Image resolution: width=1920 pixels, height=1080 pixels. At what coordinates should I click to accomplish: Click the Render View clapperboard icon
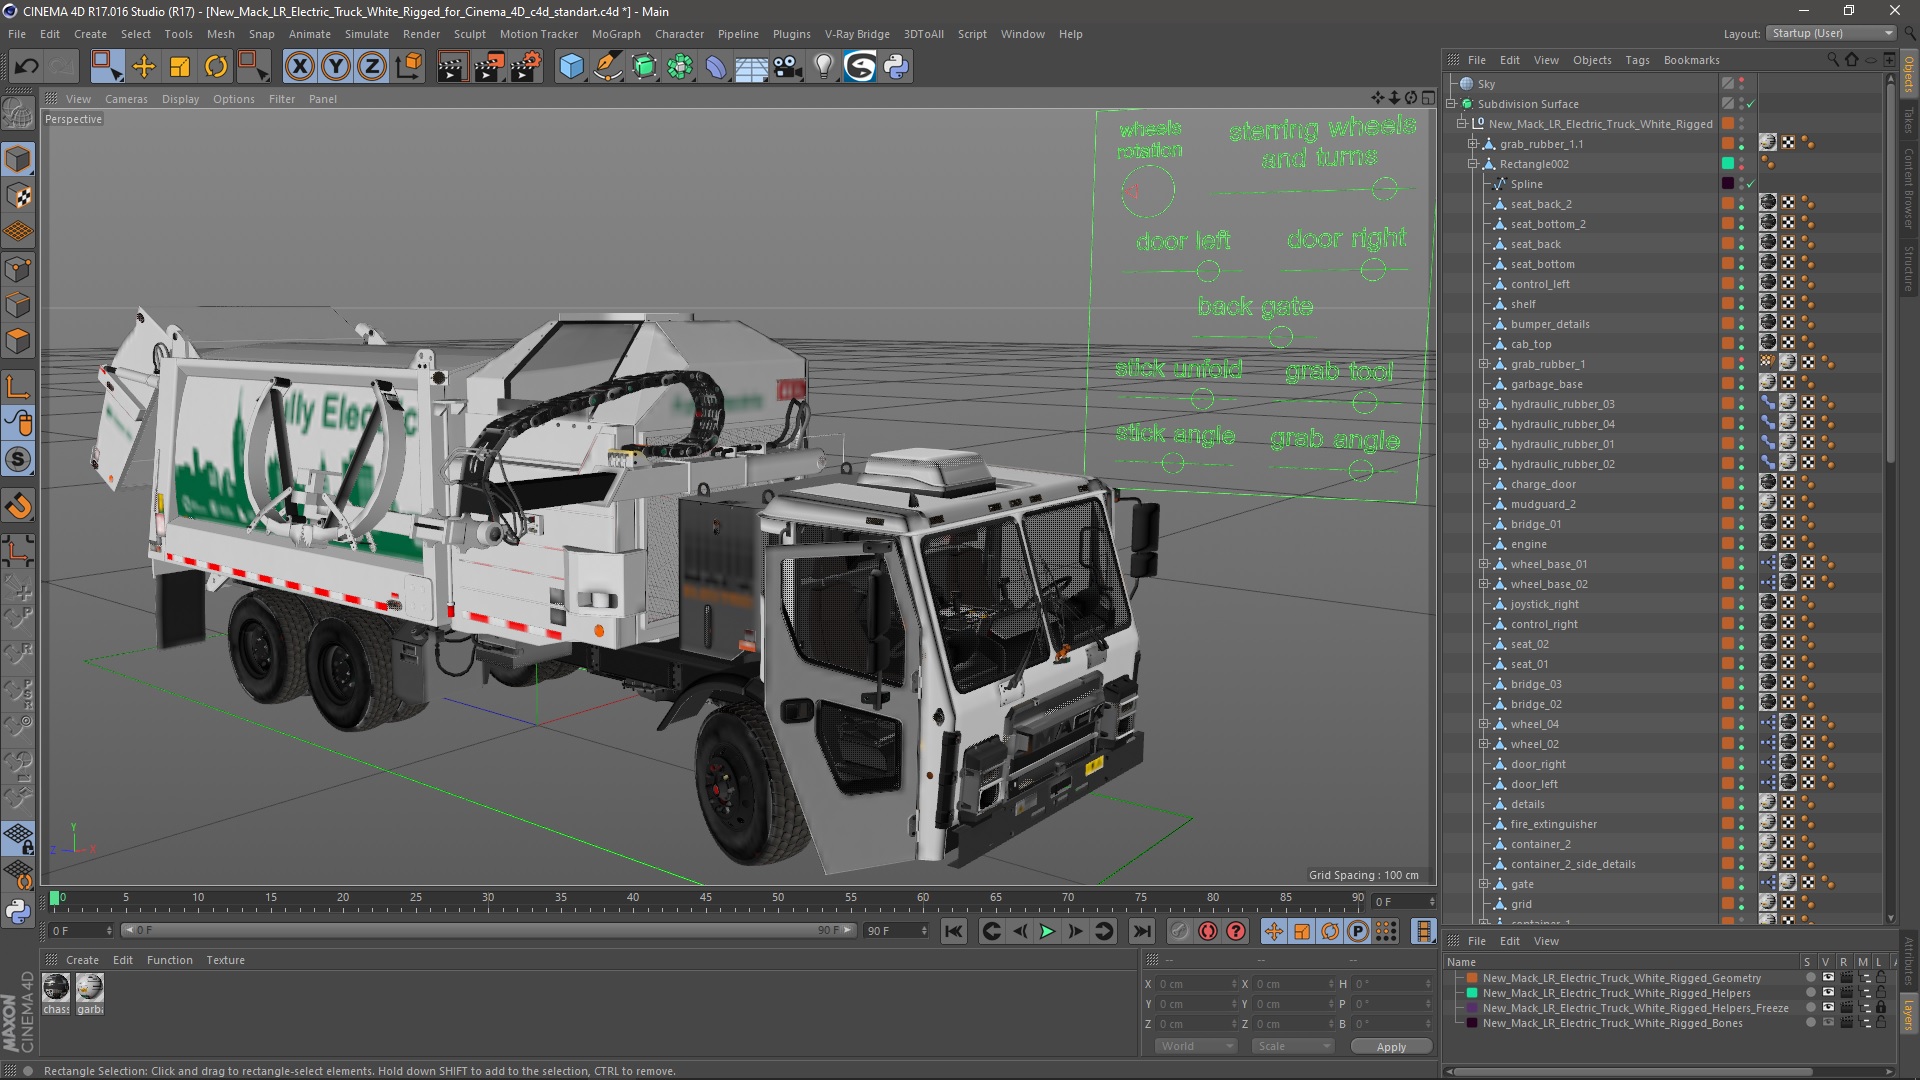(x=452, y=67)
